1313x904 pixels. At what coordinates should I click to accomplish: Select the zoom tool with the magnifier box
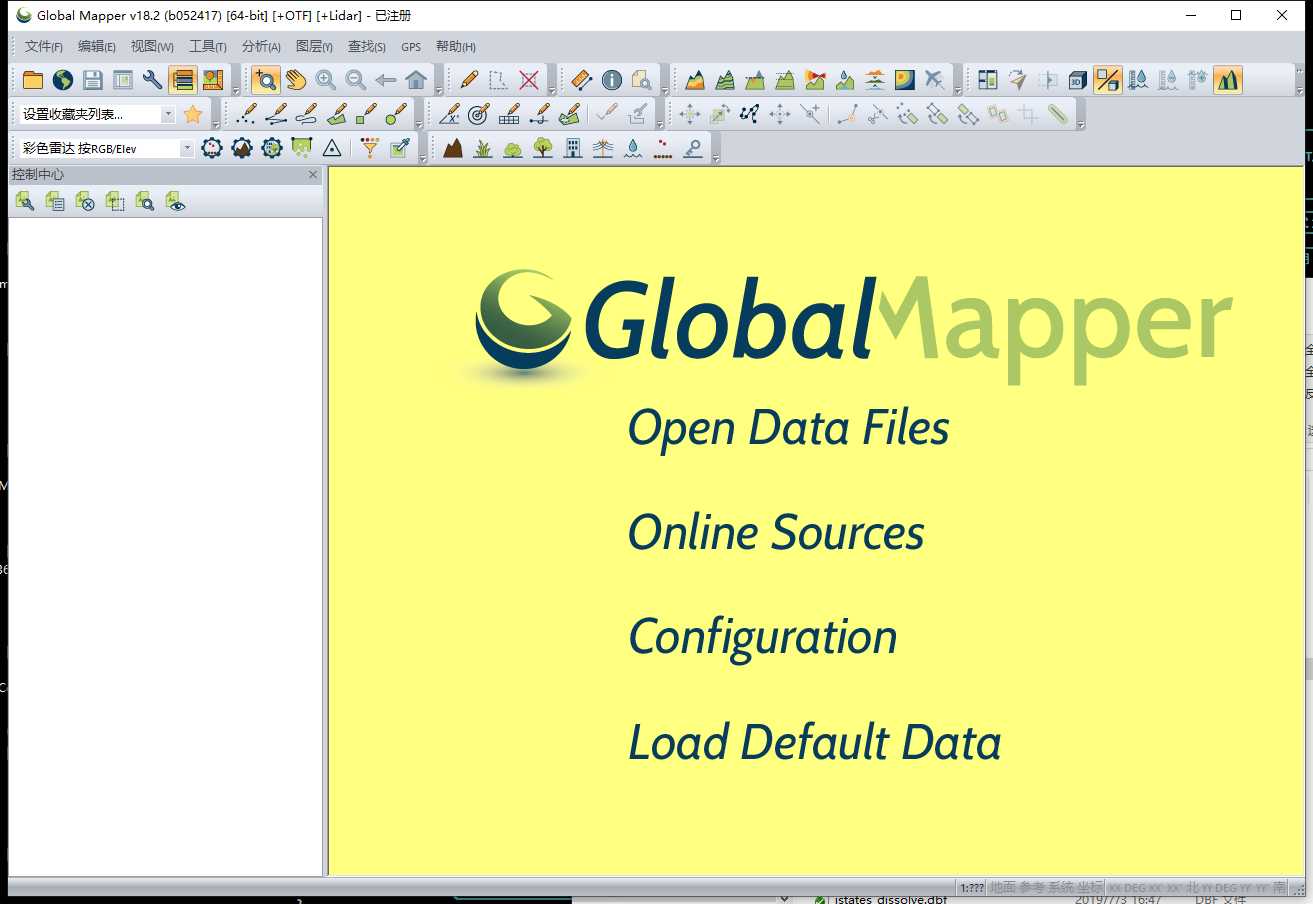(266, 80)
